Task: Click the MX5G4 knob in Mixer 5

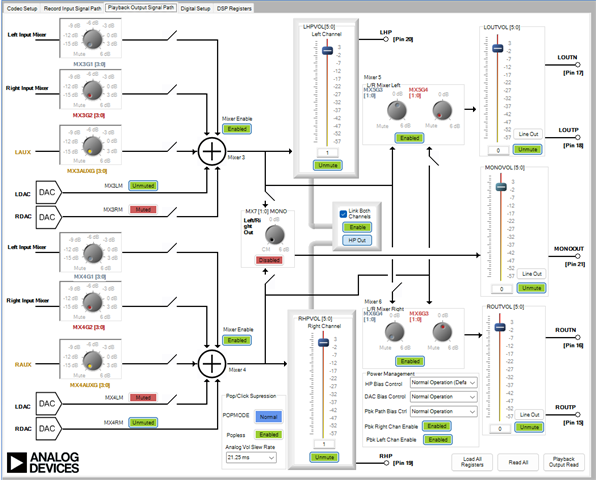Action: point(442,111)
